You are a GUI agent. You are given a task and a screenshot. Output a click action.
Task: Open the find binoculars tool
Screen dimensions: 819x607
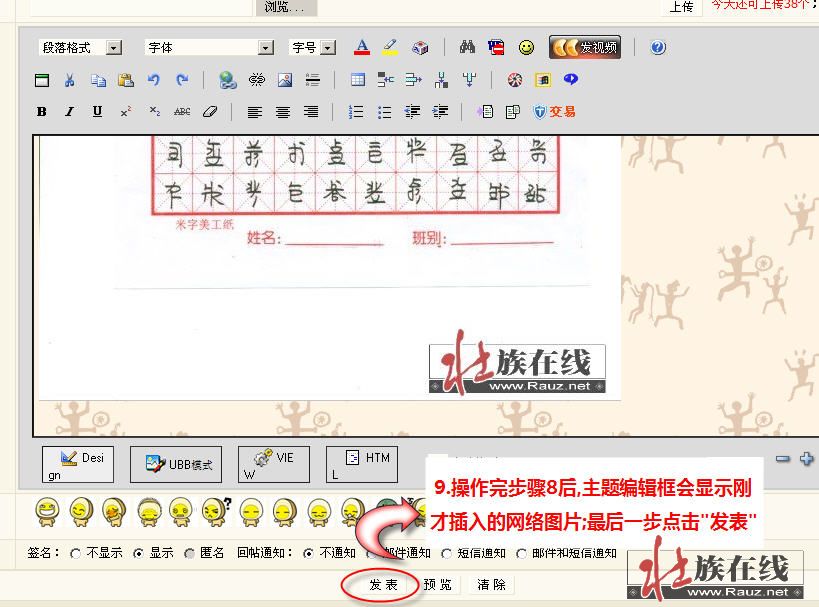coord(467,47)
